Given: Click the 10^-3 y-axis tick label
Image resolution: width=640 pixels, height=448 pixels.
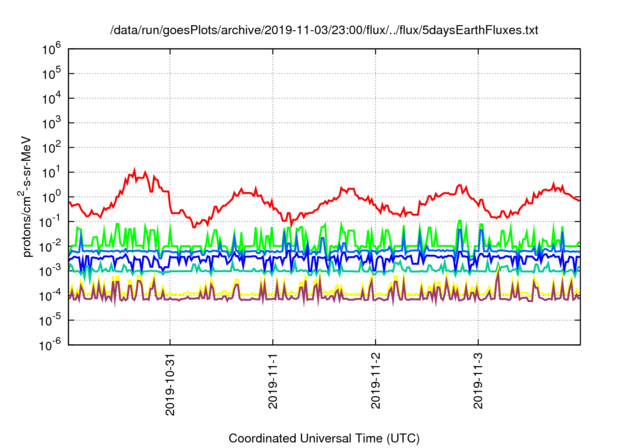Looking at the screenshot, I should pyautogui.click(x=51, y=271).
